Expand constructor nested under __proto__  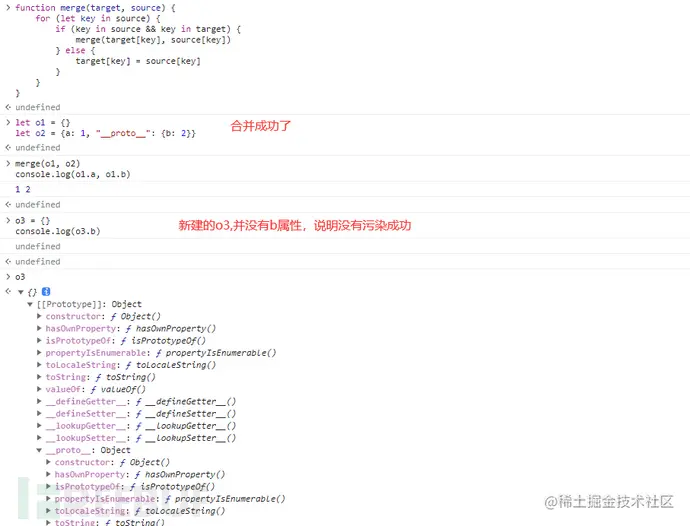48,462
